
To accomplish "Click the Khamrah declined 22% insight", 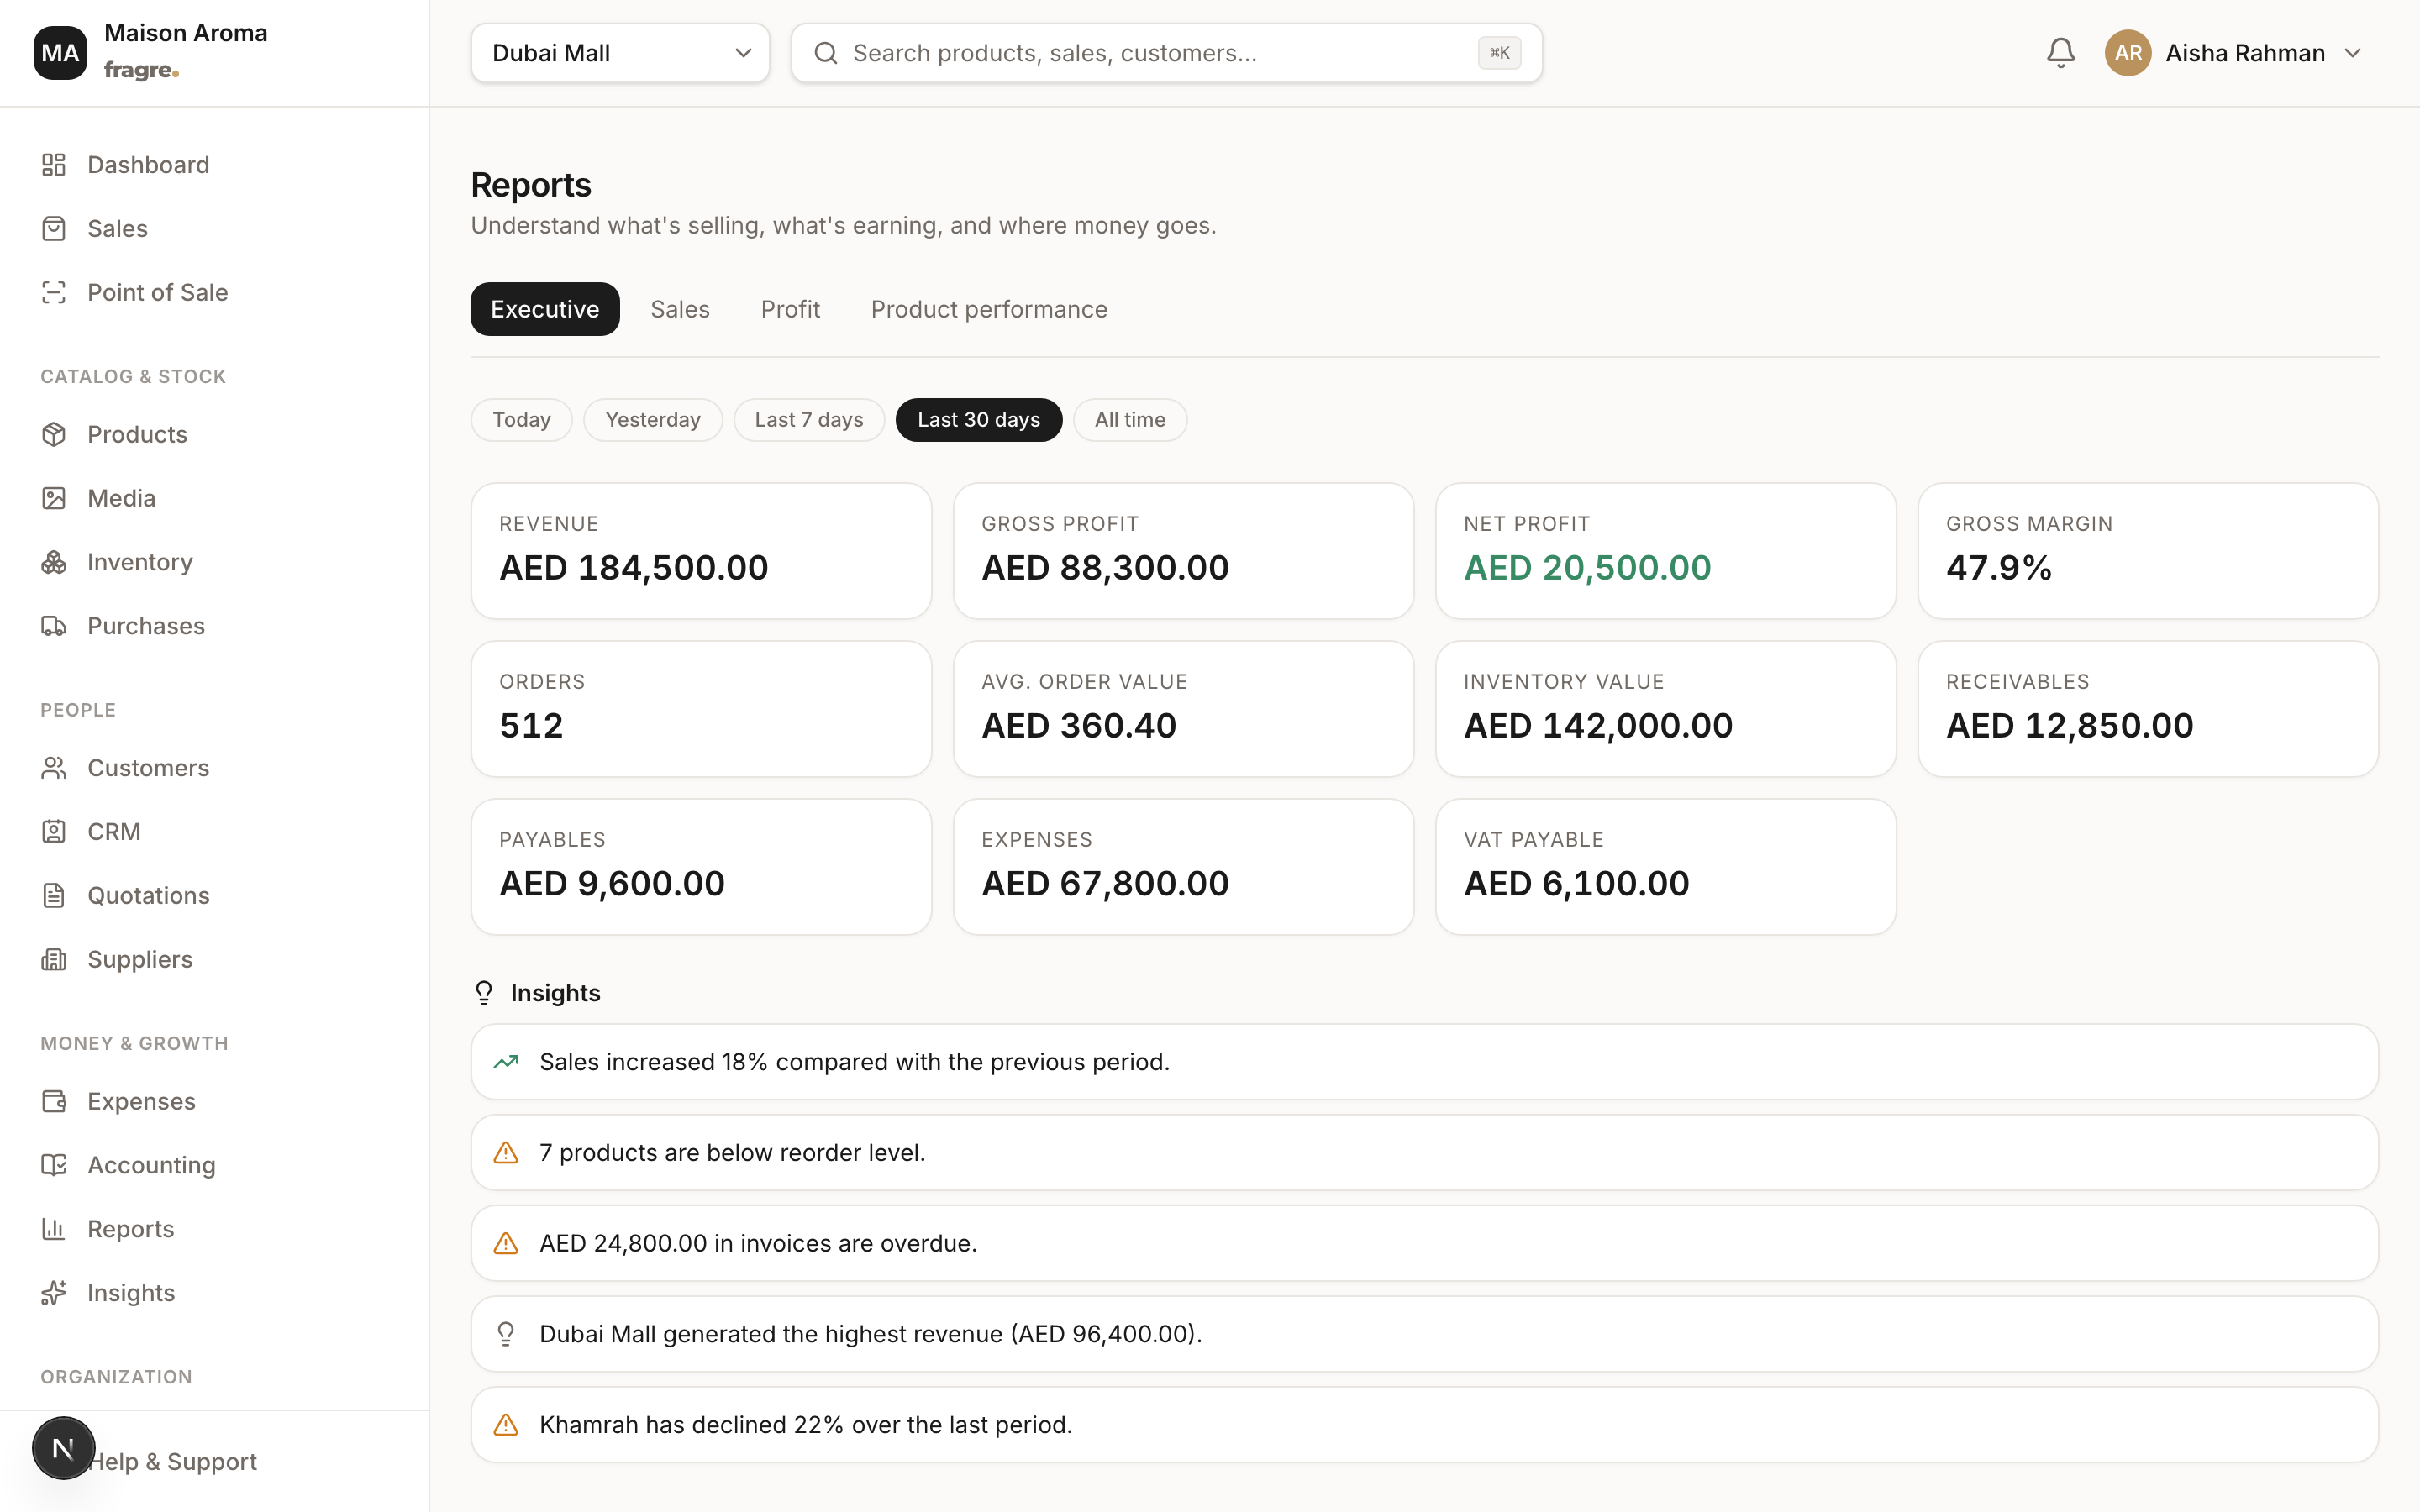I will (x=1424, y=1424).
